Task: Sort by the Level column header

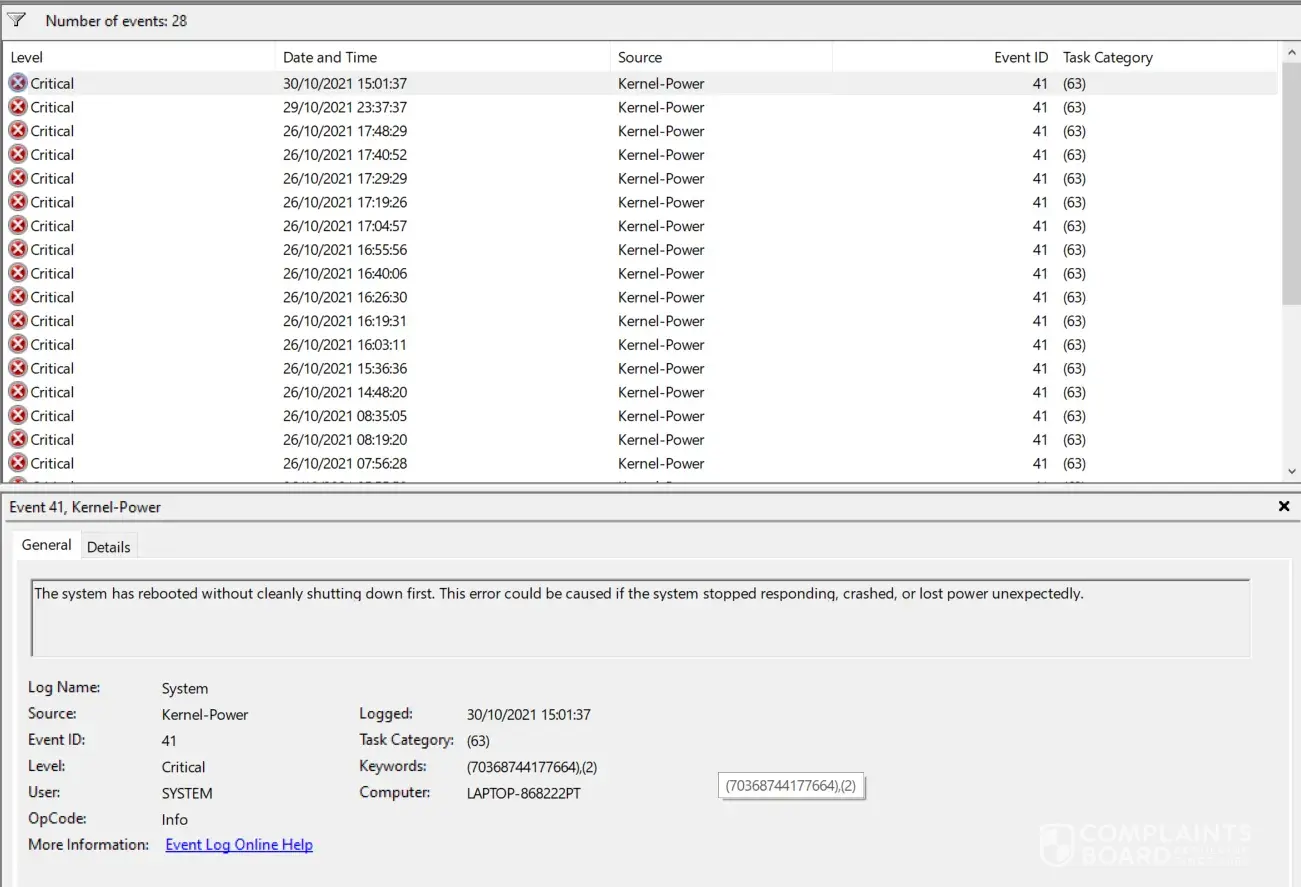Action: (x=140, y=58)
